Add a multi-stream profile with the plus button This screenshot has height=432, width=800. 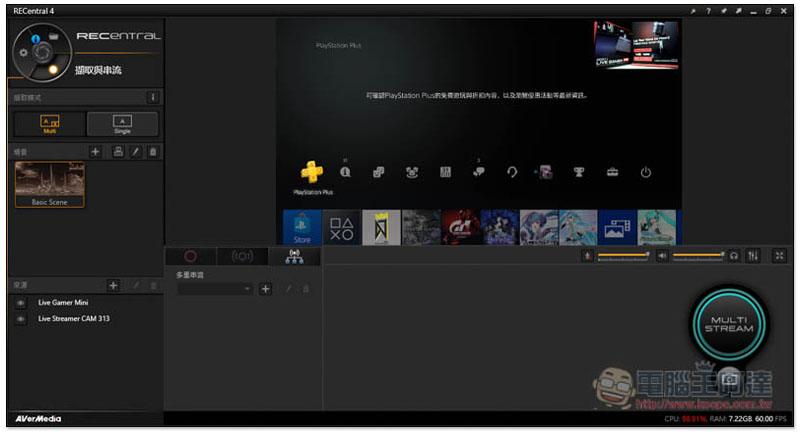pyautogui.click(x=265, y=289)
